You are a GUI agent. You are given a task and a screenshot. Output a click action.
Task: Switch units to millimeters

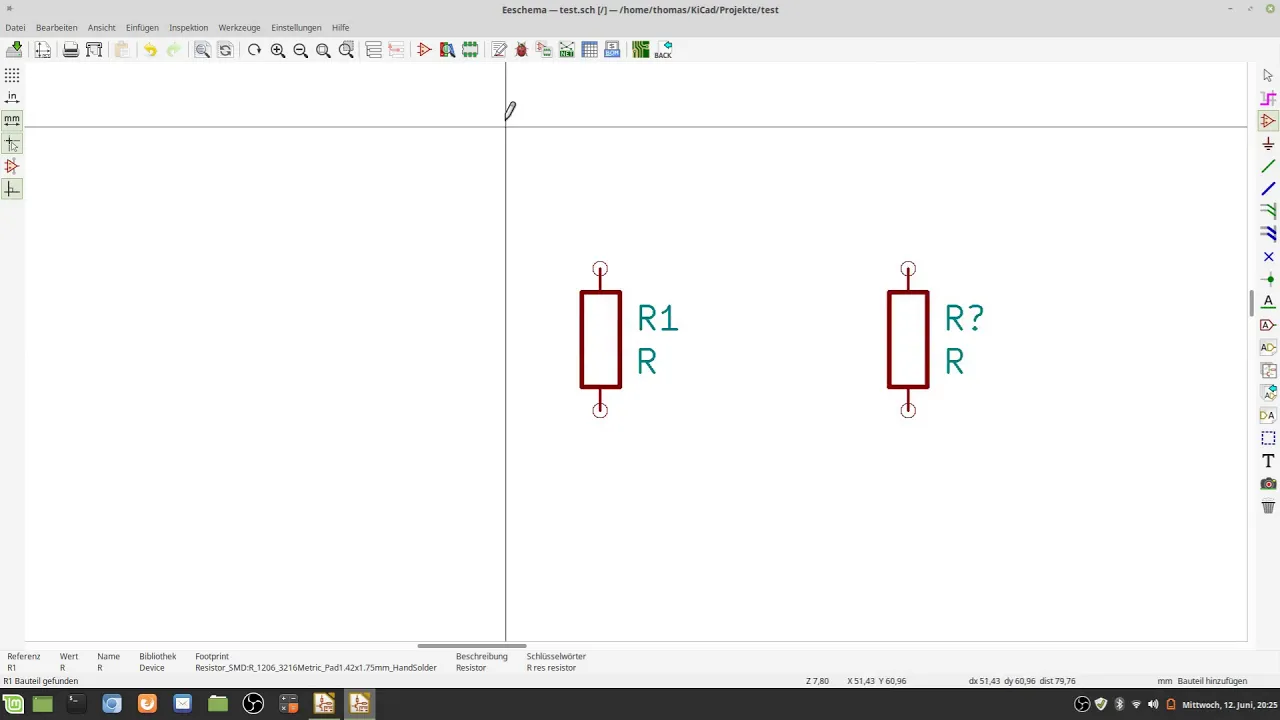[x=12, y=121]
